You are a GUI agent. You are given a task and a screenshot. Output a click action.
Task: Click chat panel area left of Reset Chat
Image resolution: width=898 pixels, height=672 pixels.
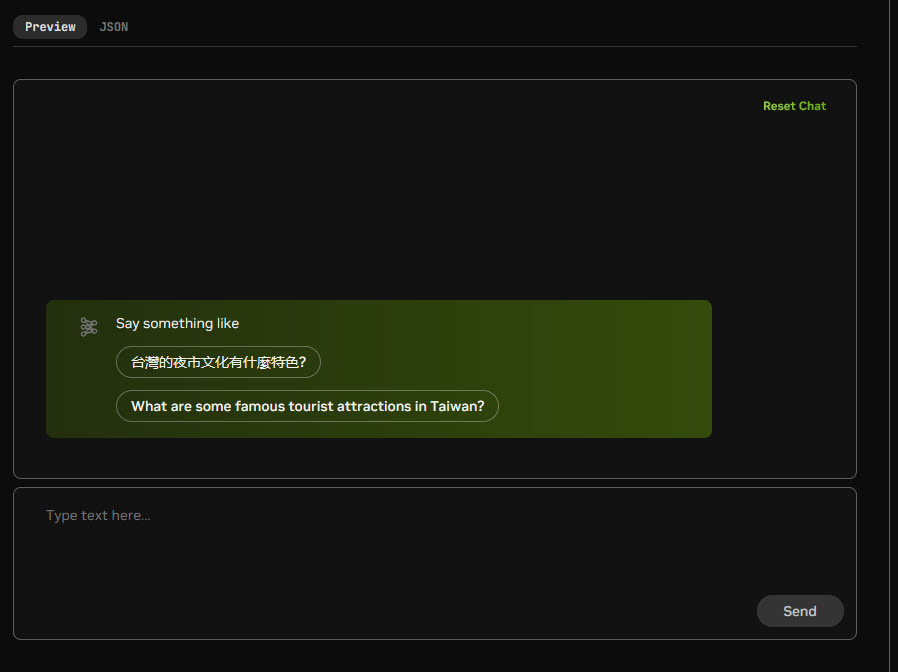coord(500,106)
